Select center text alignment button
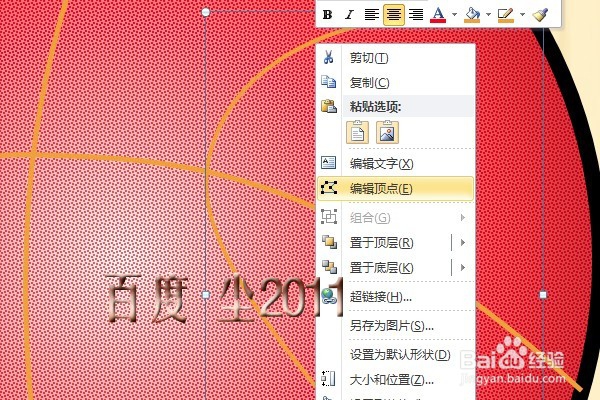Screen dimensions: 600x400 394,15
